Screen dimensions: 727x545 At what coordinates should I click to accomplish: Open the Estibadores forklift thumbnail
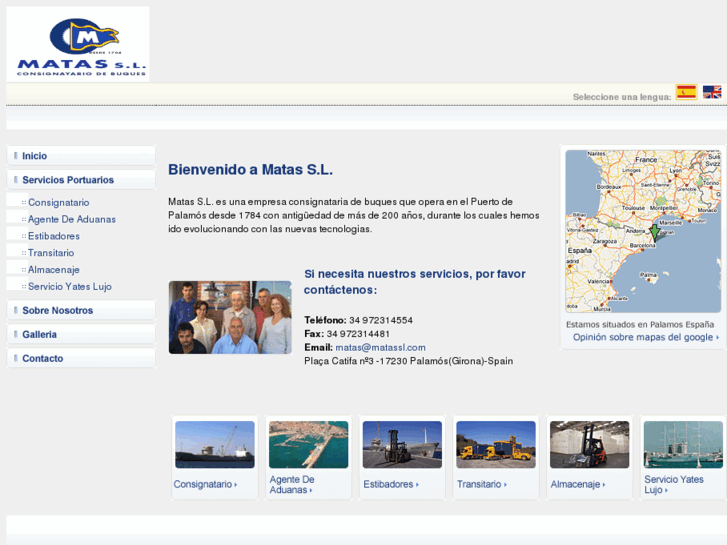[402, 444]
